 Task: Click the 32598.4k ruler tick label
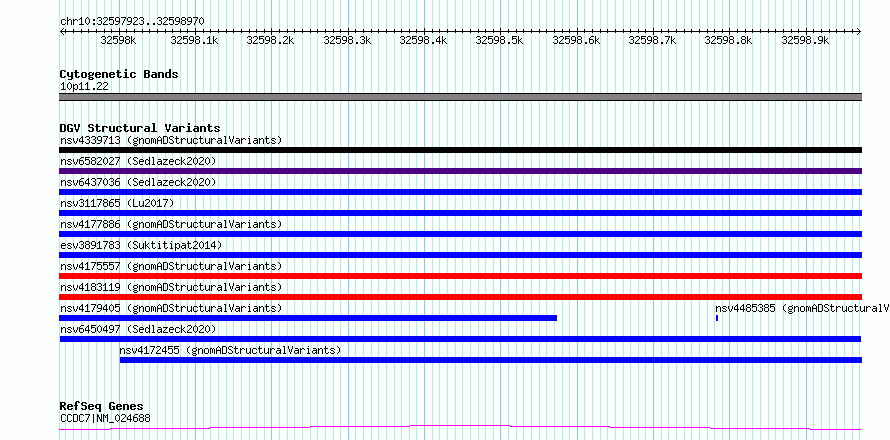pyautogui.click(x=423, y=40)
